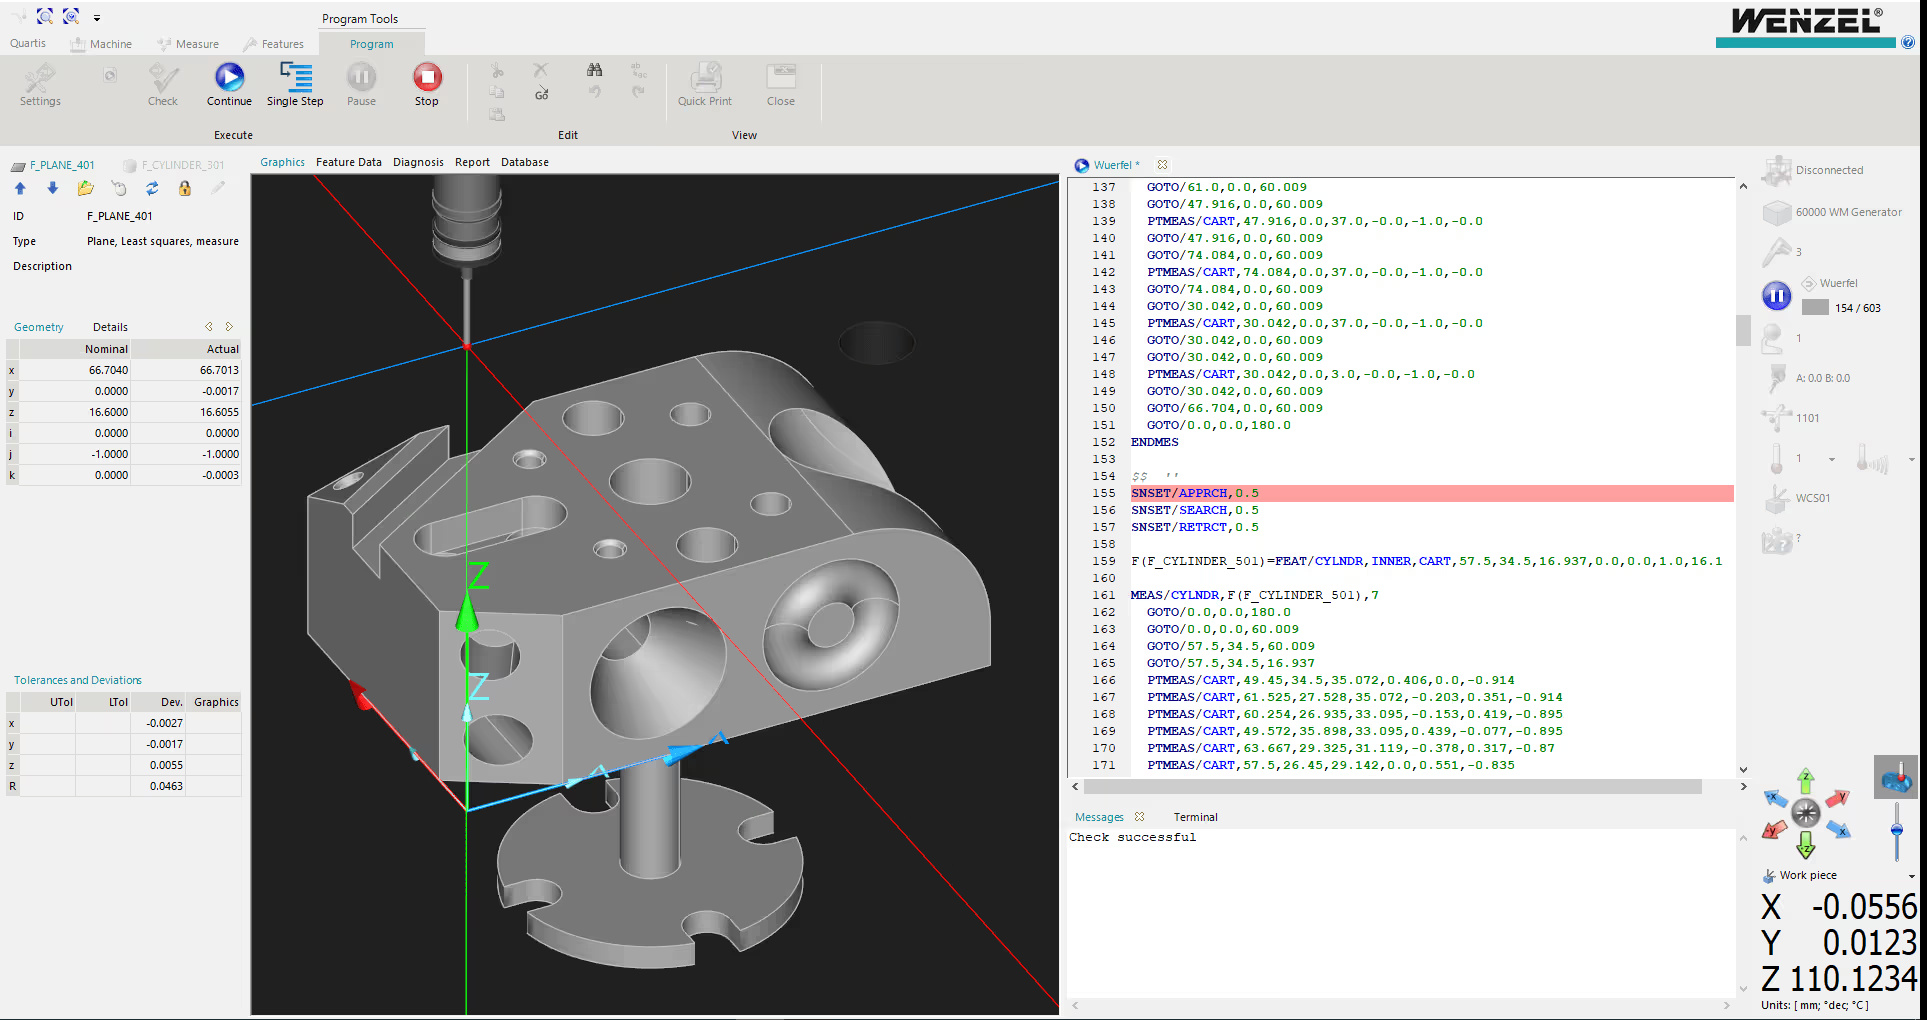Click the green +Z jog arrow

coord(1805,780)
